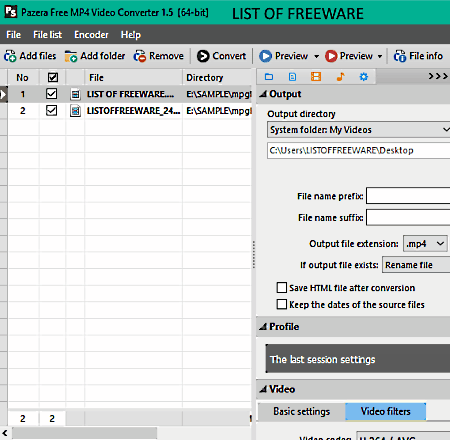
Task: Click the File name prefix field
Action: tap(408, 196)
